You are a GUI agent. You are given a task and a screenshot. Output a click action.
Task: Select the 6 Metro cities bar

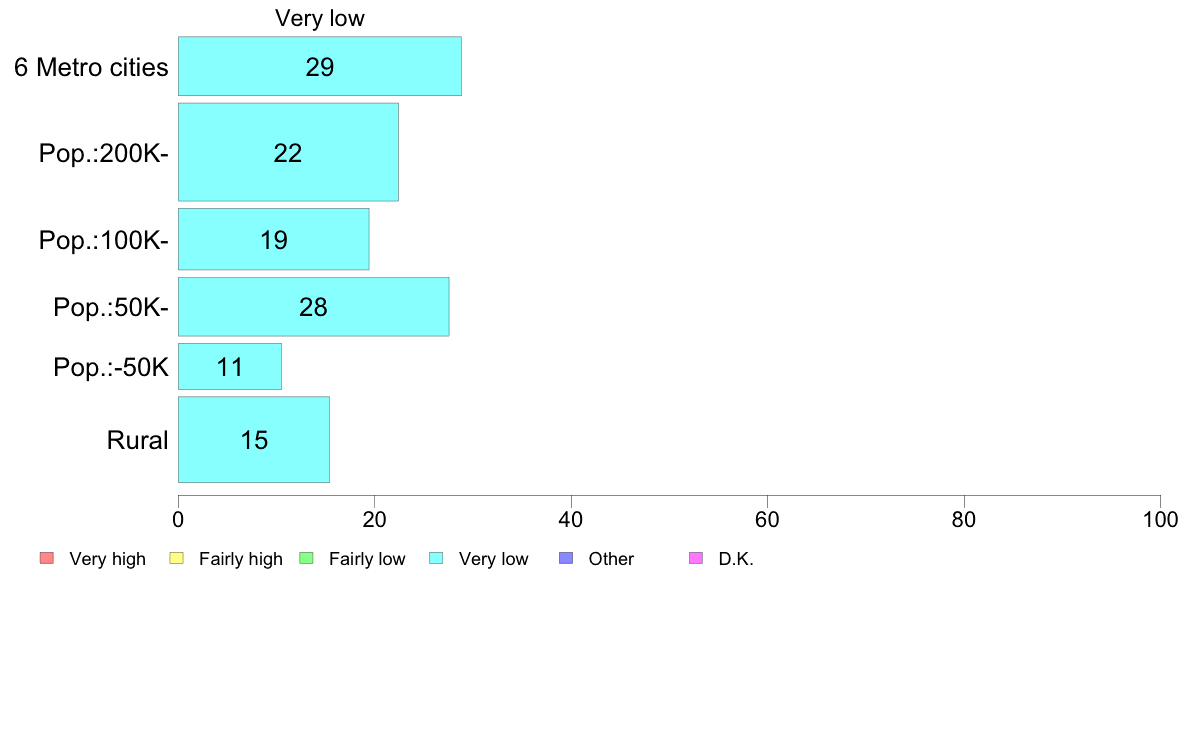(x=320, y=66)
